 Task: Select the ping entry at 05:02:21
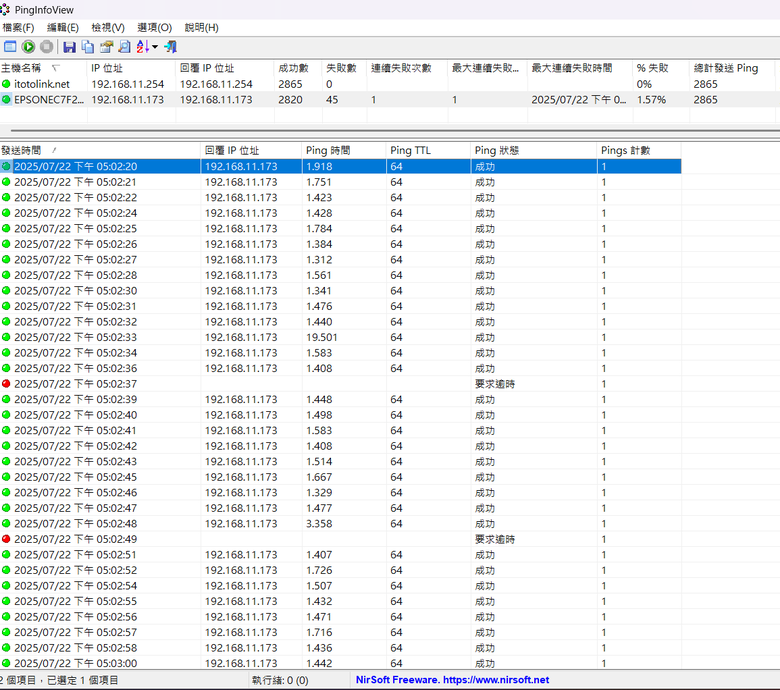tap(340, 182)
